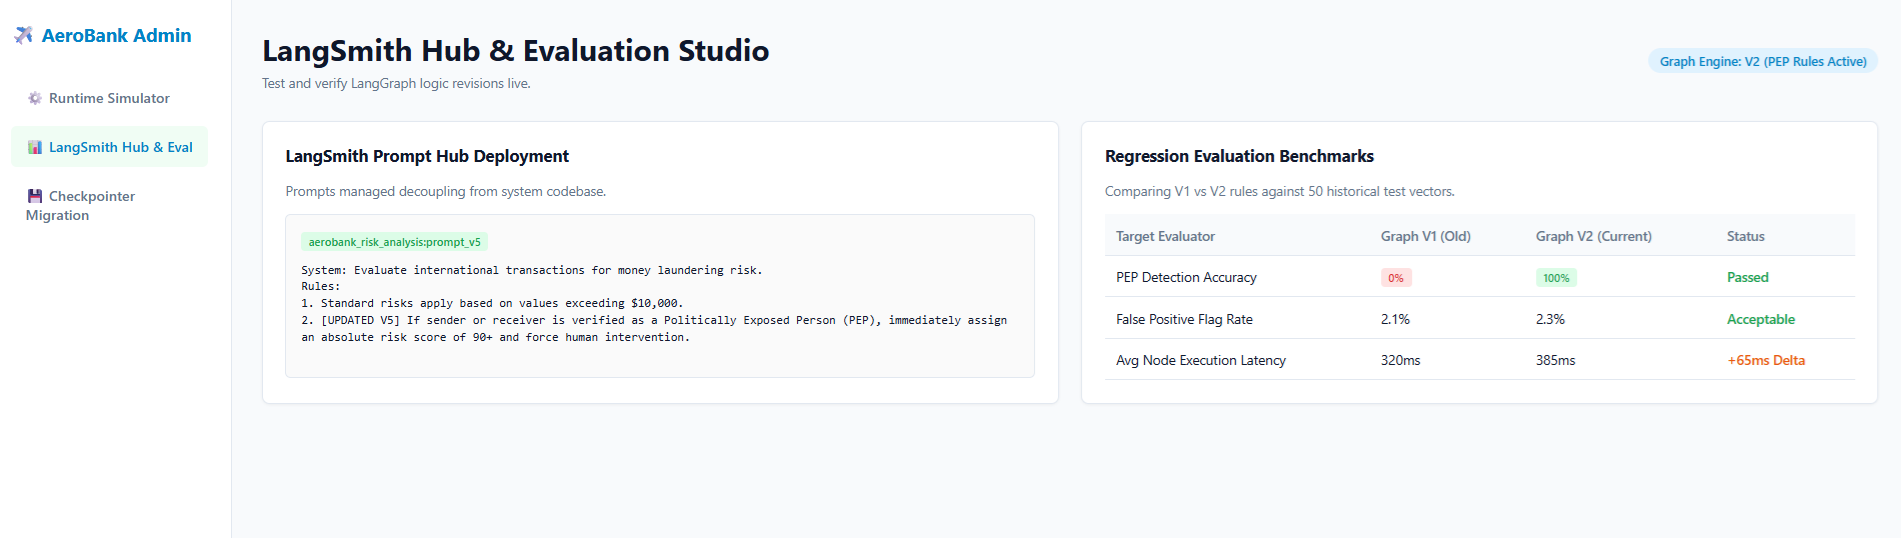This screenshot has width=1901, height=538.
Task: Click the Acceptable status text
Action: coord(1760,319)
